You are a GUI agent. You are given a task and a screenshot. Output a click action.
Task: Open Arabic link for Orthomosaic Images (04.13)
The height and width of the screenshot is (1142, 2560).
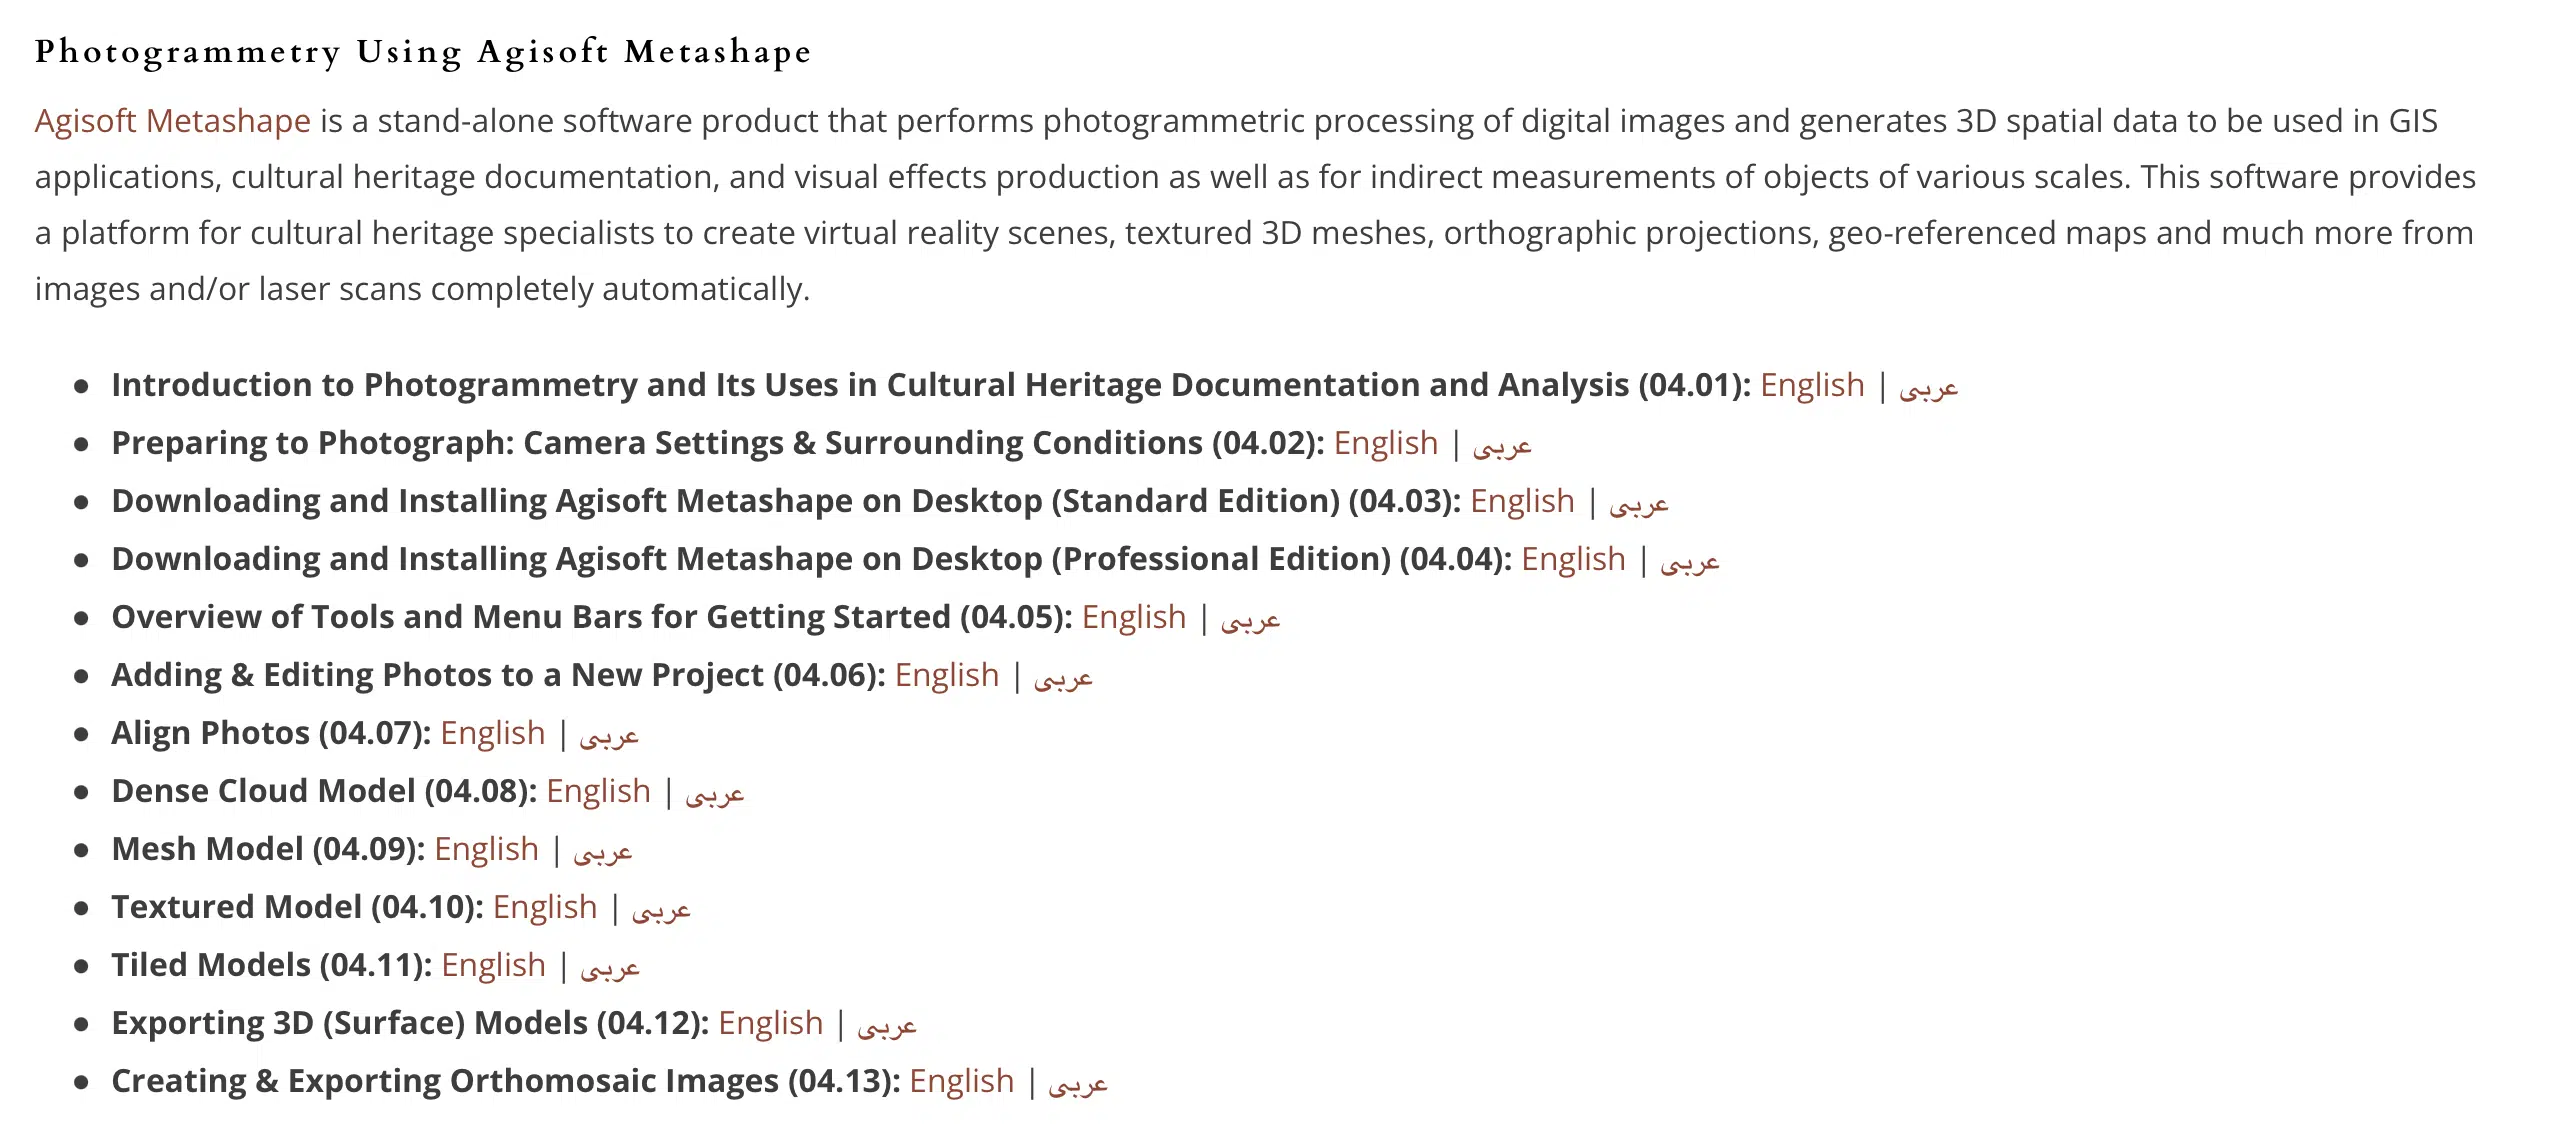tap(1078, 1084)
